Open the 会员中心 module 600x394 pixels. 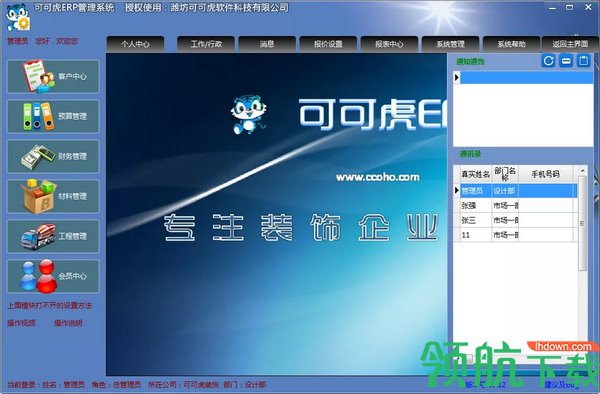pos(53,276)
